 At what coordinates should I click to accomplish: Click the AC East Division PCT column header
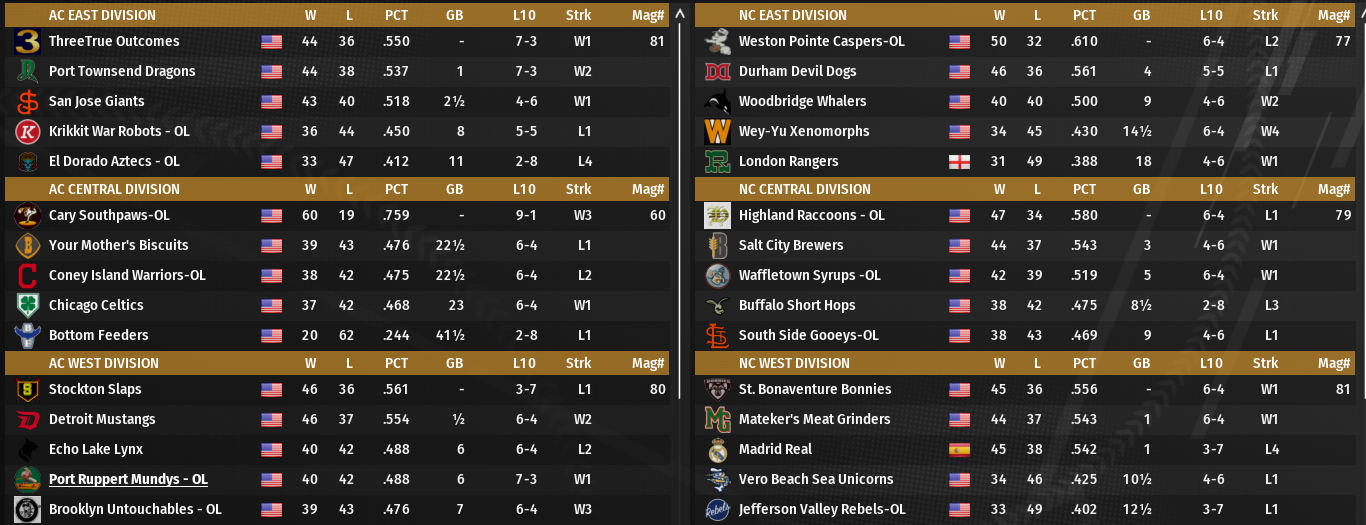[396, 16]
